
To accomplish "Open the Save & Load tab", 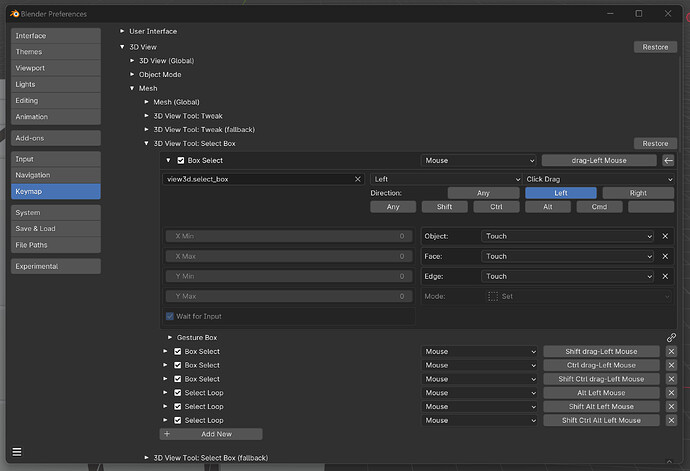I will [56, 229].
